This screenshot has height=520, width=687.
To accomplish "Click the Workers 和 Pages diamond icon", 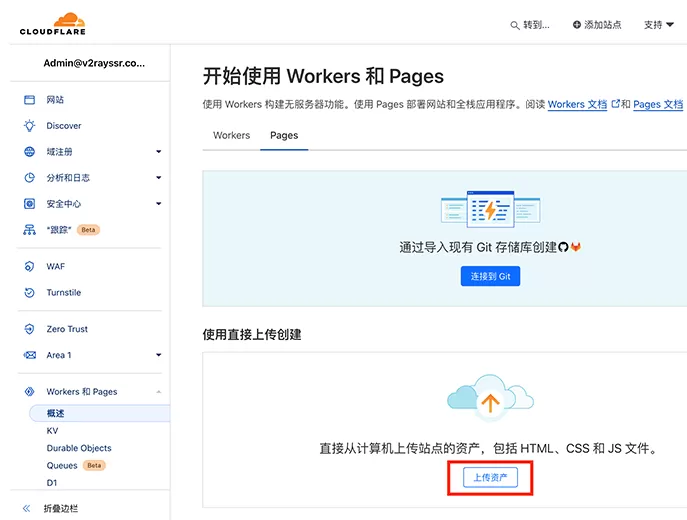I will [x=29, y=392].
